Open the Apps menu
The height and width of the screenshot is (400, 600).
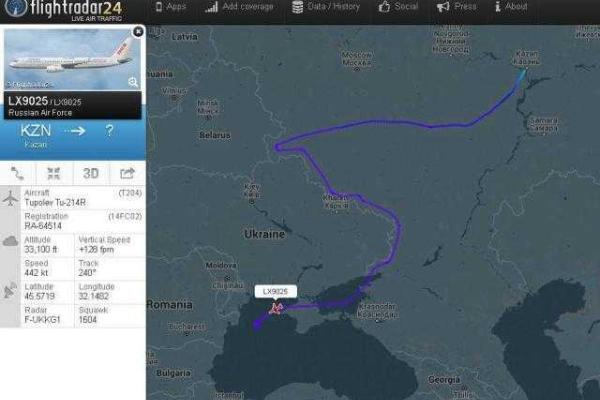171,7
